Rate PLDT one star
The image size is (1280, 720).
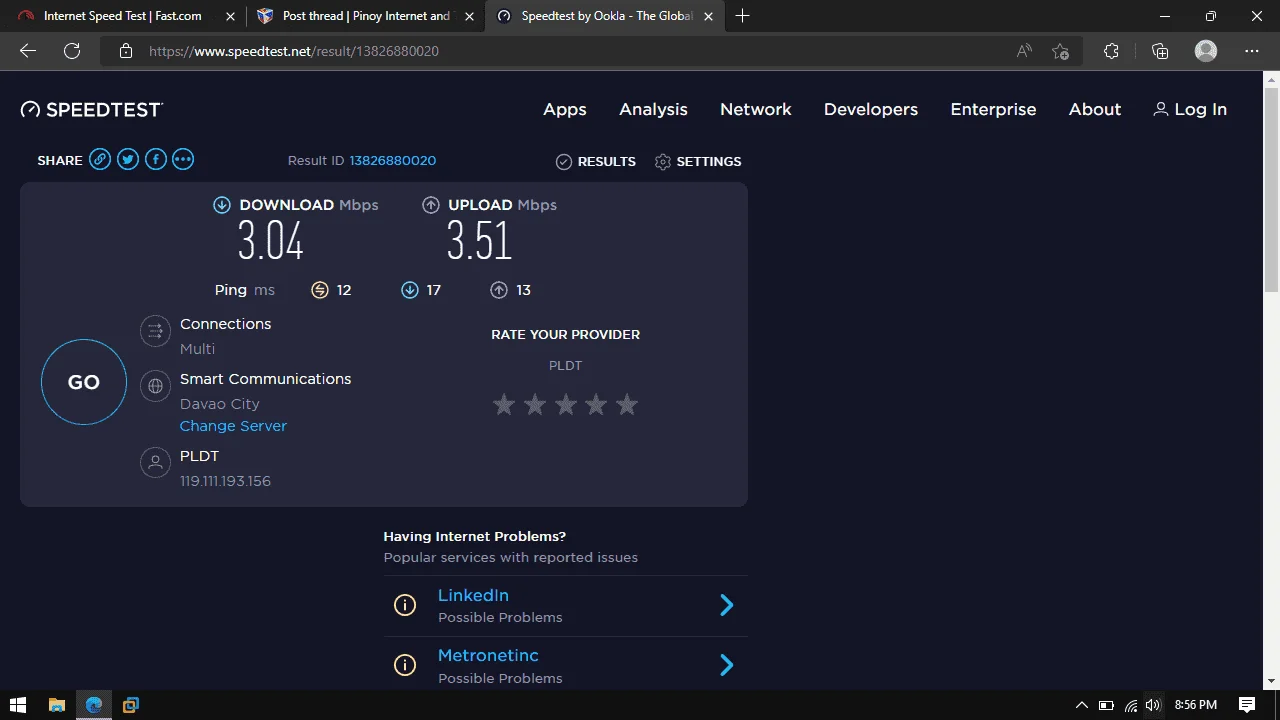coord(504,404)
